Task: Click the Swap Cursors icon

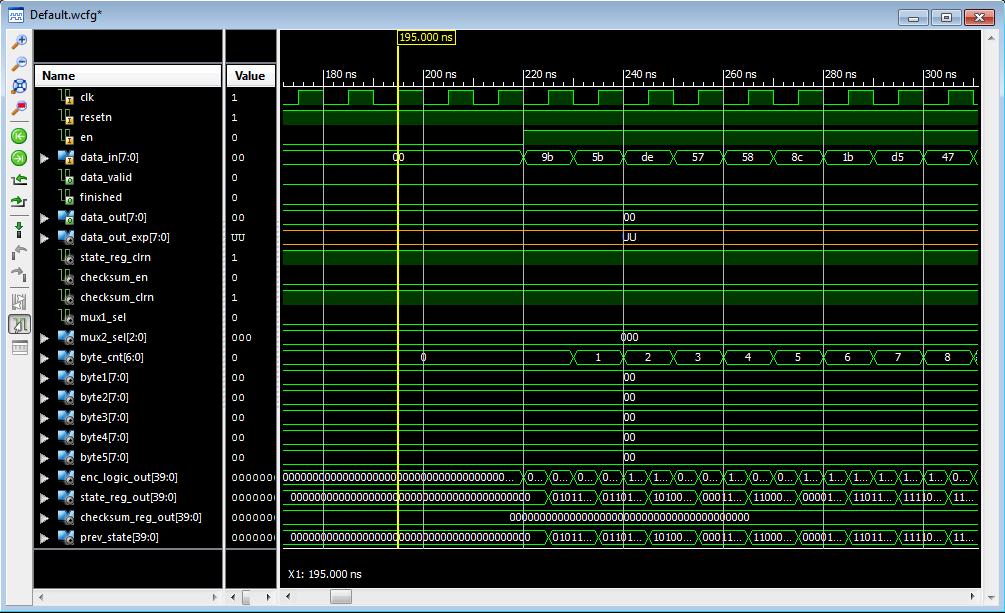Action: coord(19,301)
